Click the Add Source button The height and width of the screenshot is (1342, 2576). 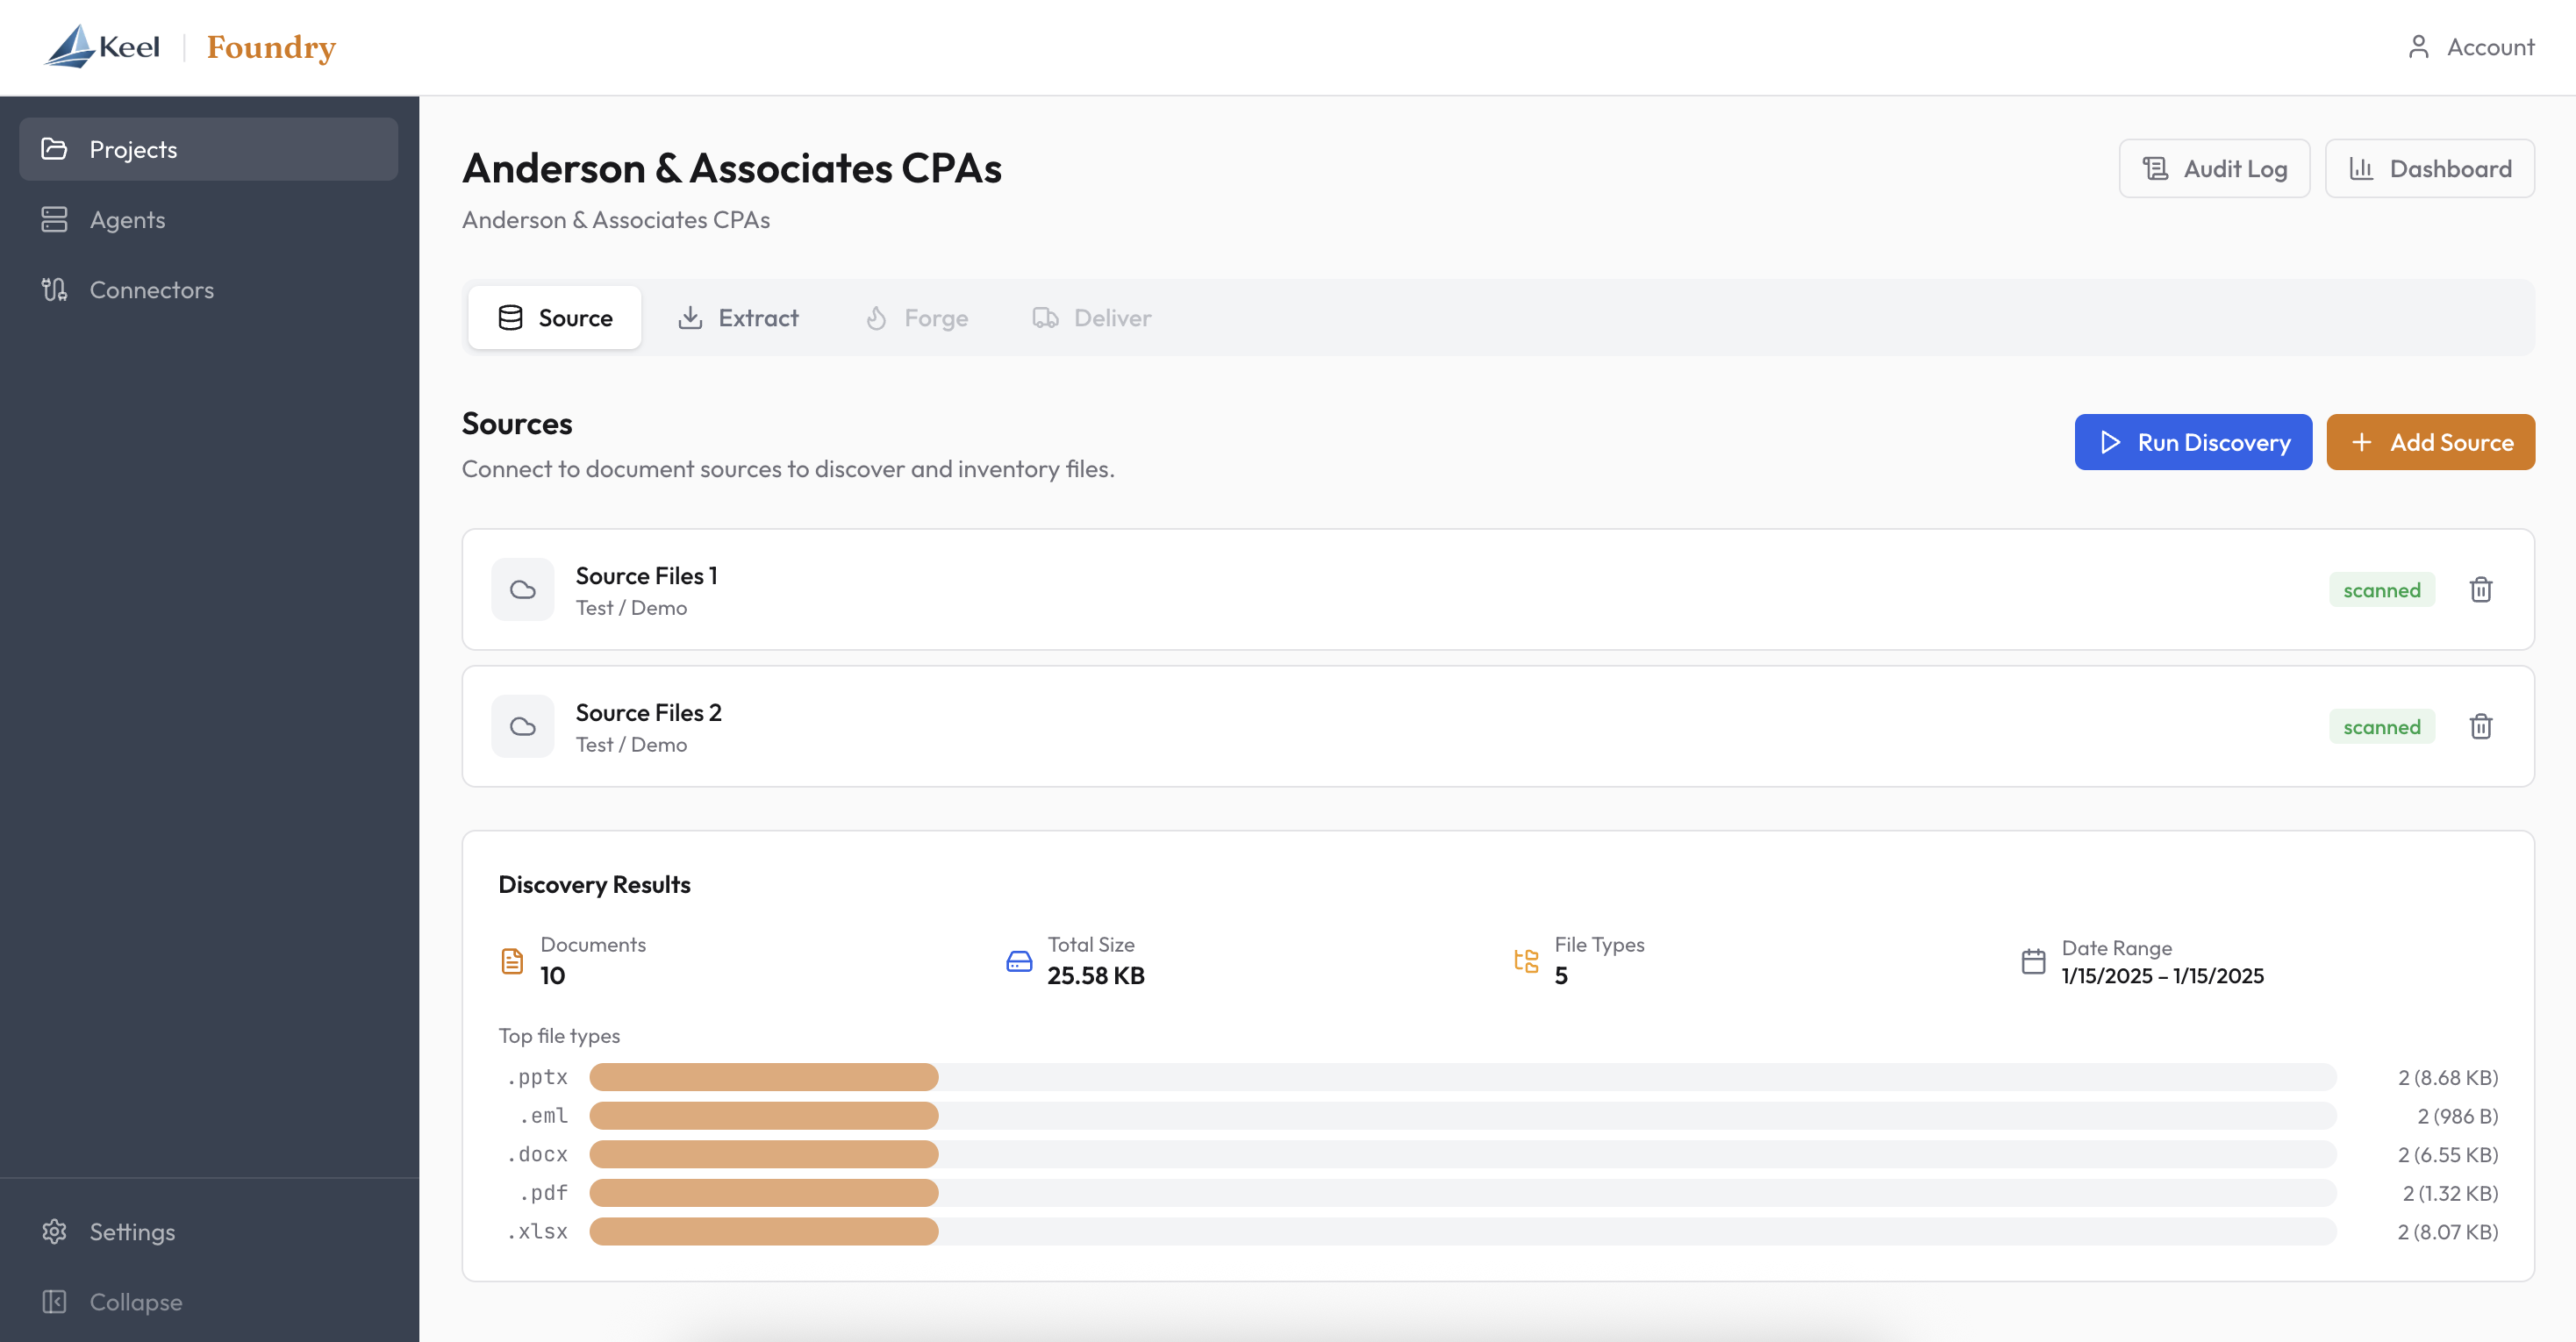coord(2430,442)
